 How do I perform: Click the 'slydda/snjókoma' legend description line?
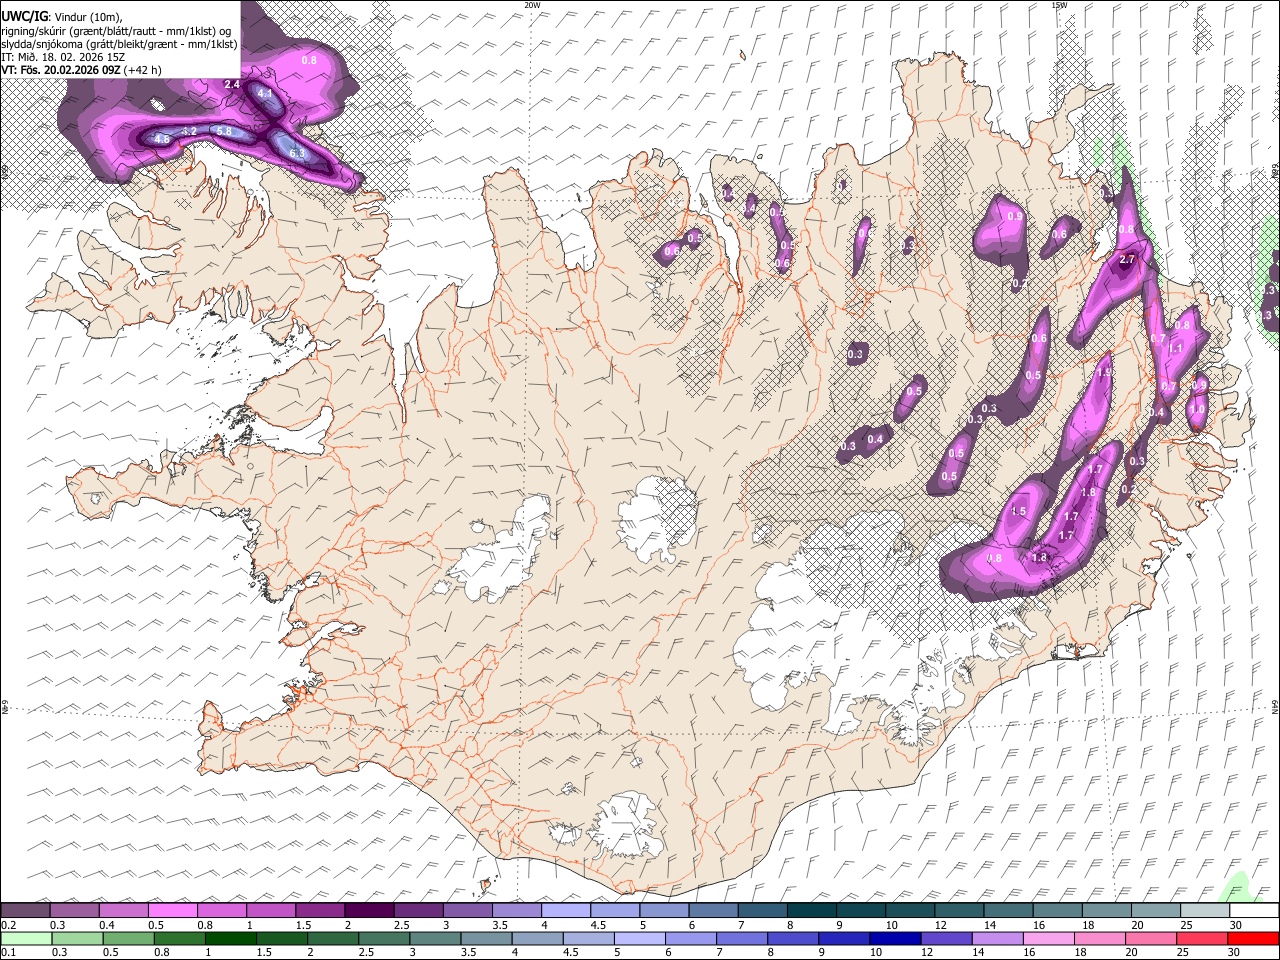pyautogui.click(x=120, y=44)
